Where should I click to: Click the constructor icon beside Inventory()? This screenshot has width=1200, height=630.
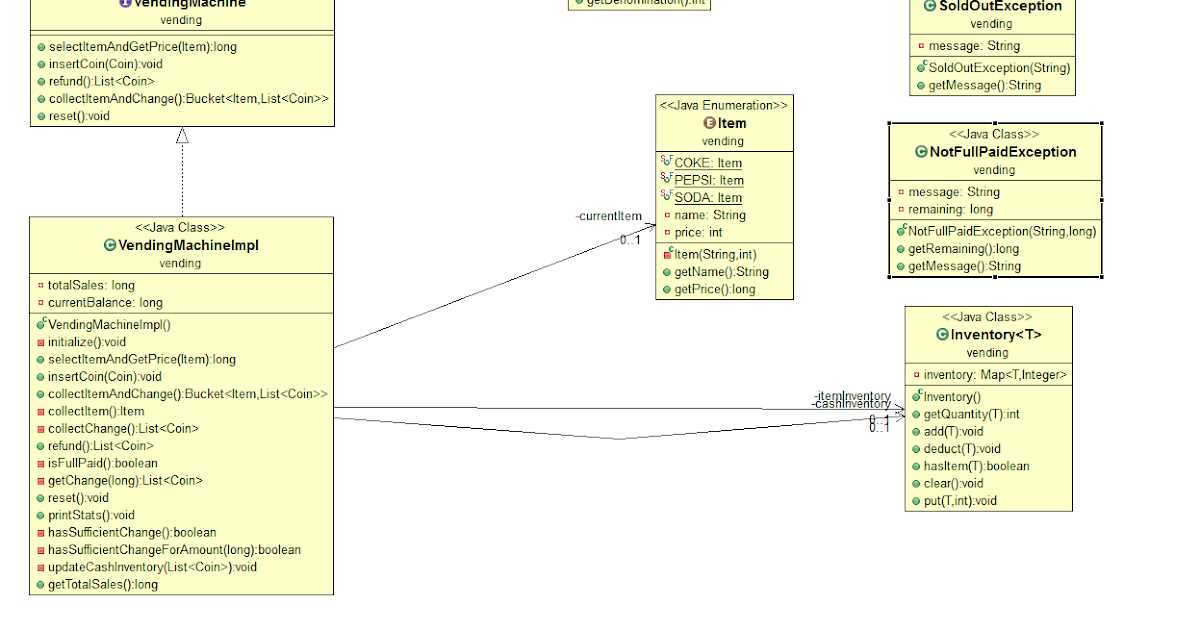coord(916,397)
